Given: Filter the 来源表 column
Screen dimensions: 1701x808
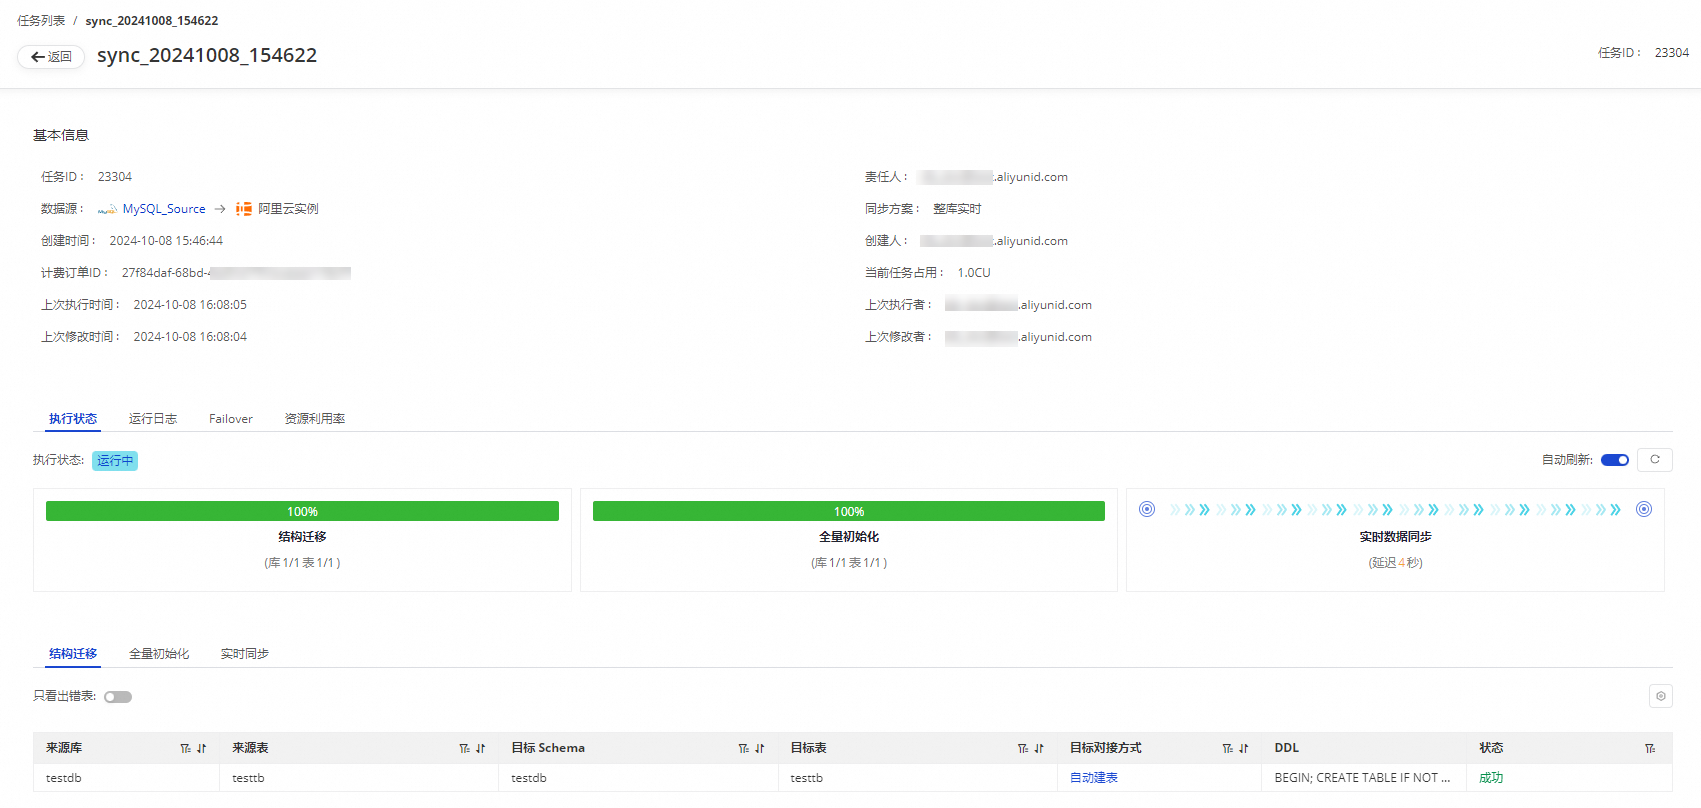Looking at the screenshot, I should (464, 748).
